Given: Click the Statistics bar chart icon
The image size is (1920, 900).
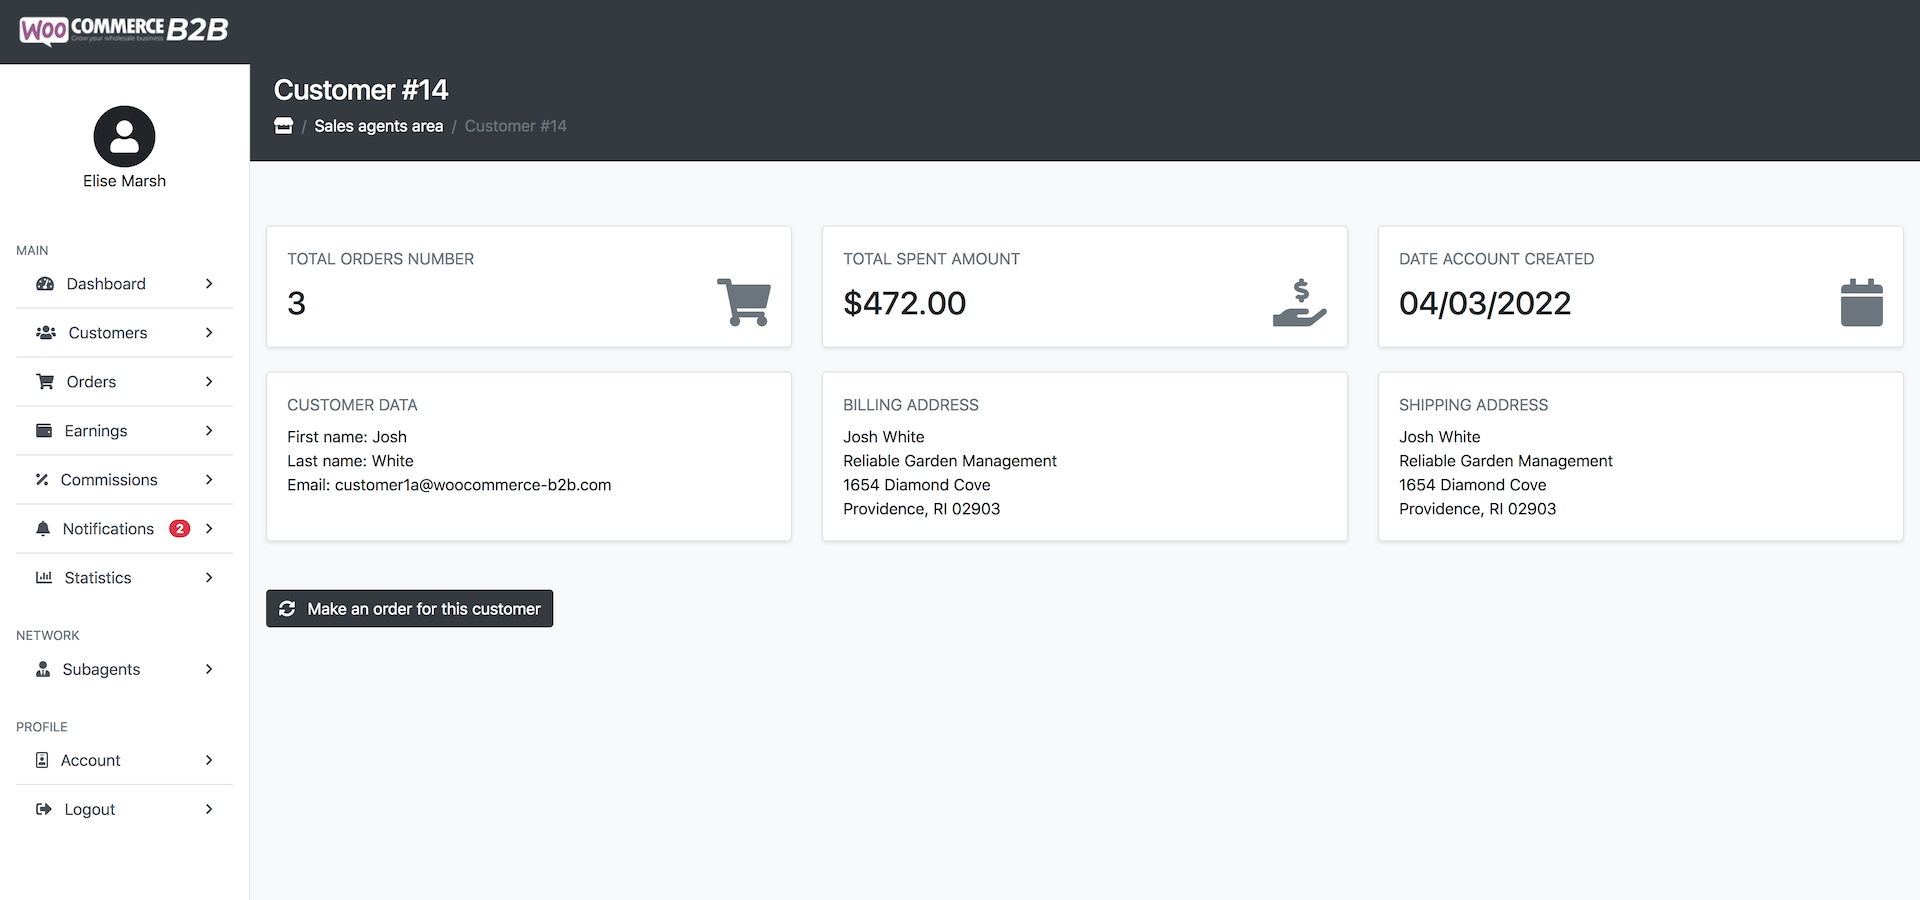Looking at the screenshot, I should pyautogui.click(x=44, y=578).
